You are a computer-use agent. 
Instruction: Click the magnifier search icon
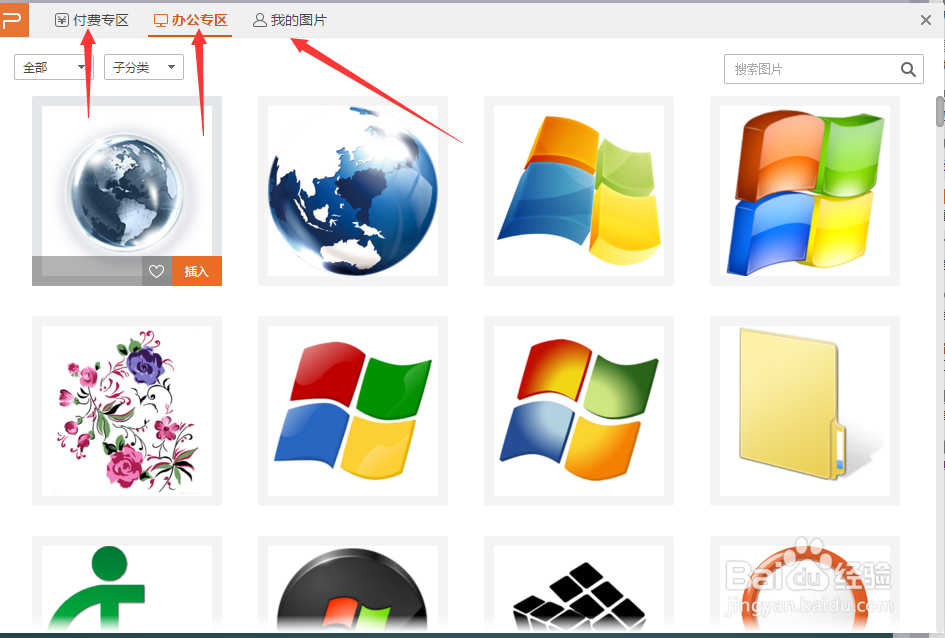(x=908, y=70)
